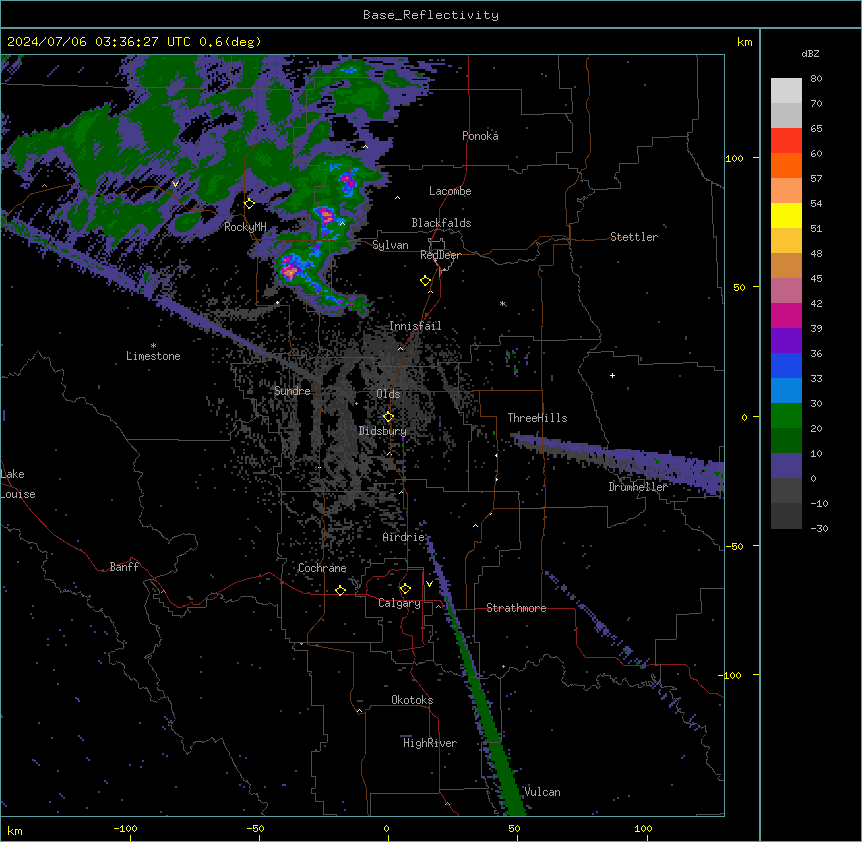Click the Airdrie label
This screenshot has width=862, height=842.
pyautogui.click(x=404, y=537)
